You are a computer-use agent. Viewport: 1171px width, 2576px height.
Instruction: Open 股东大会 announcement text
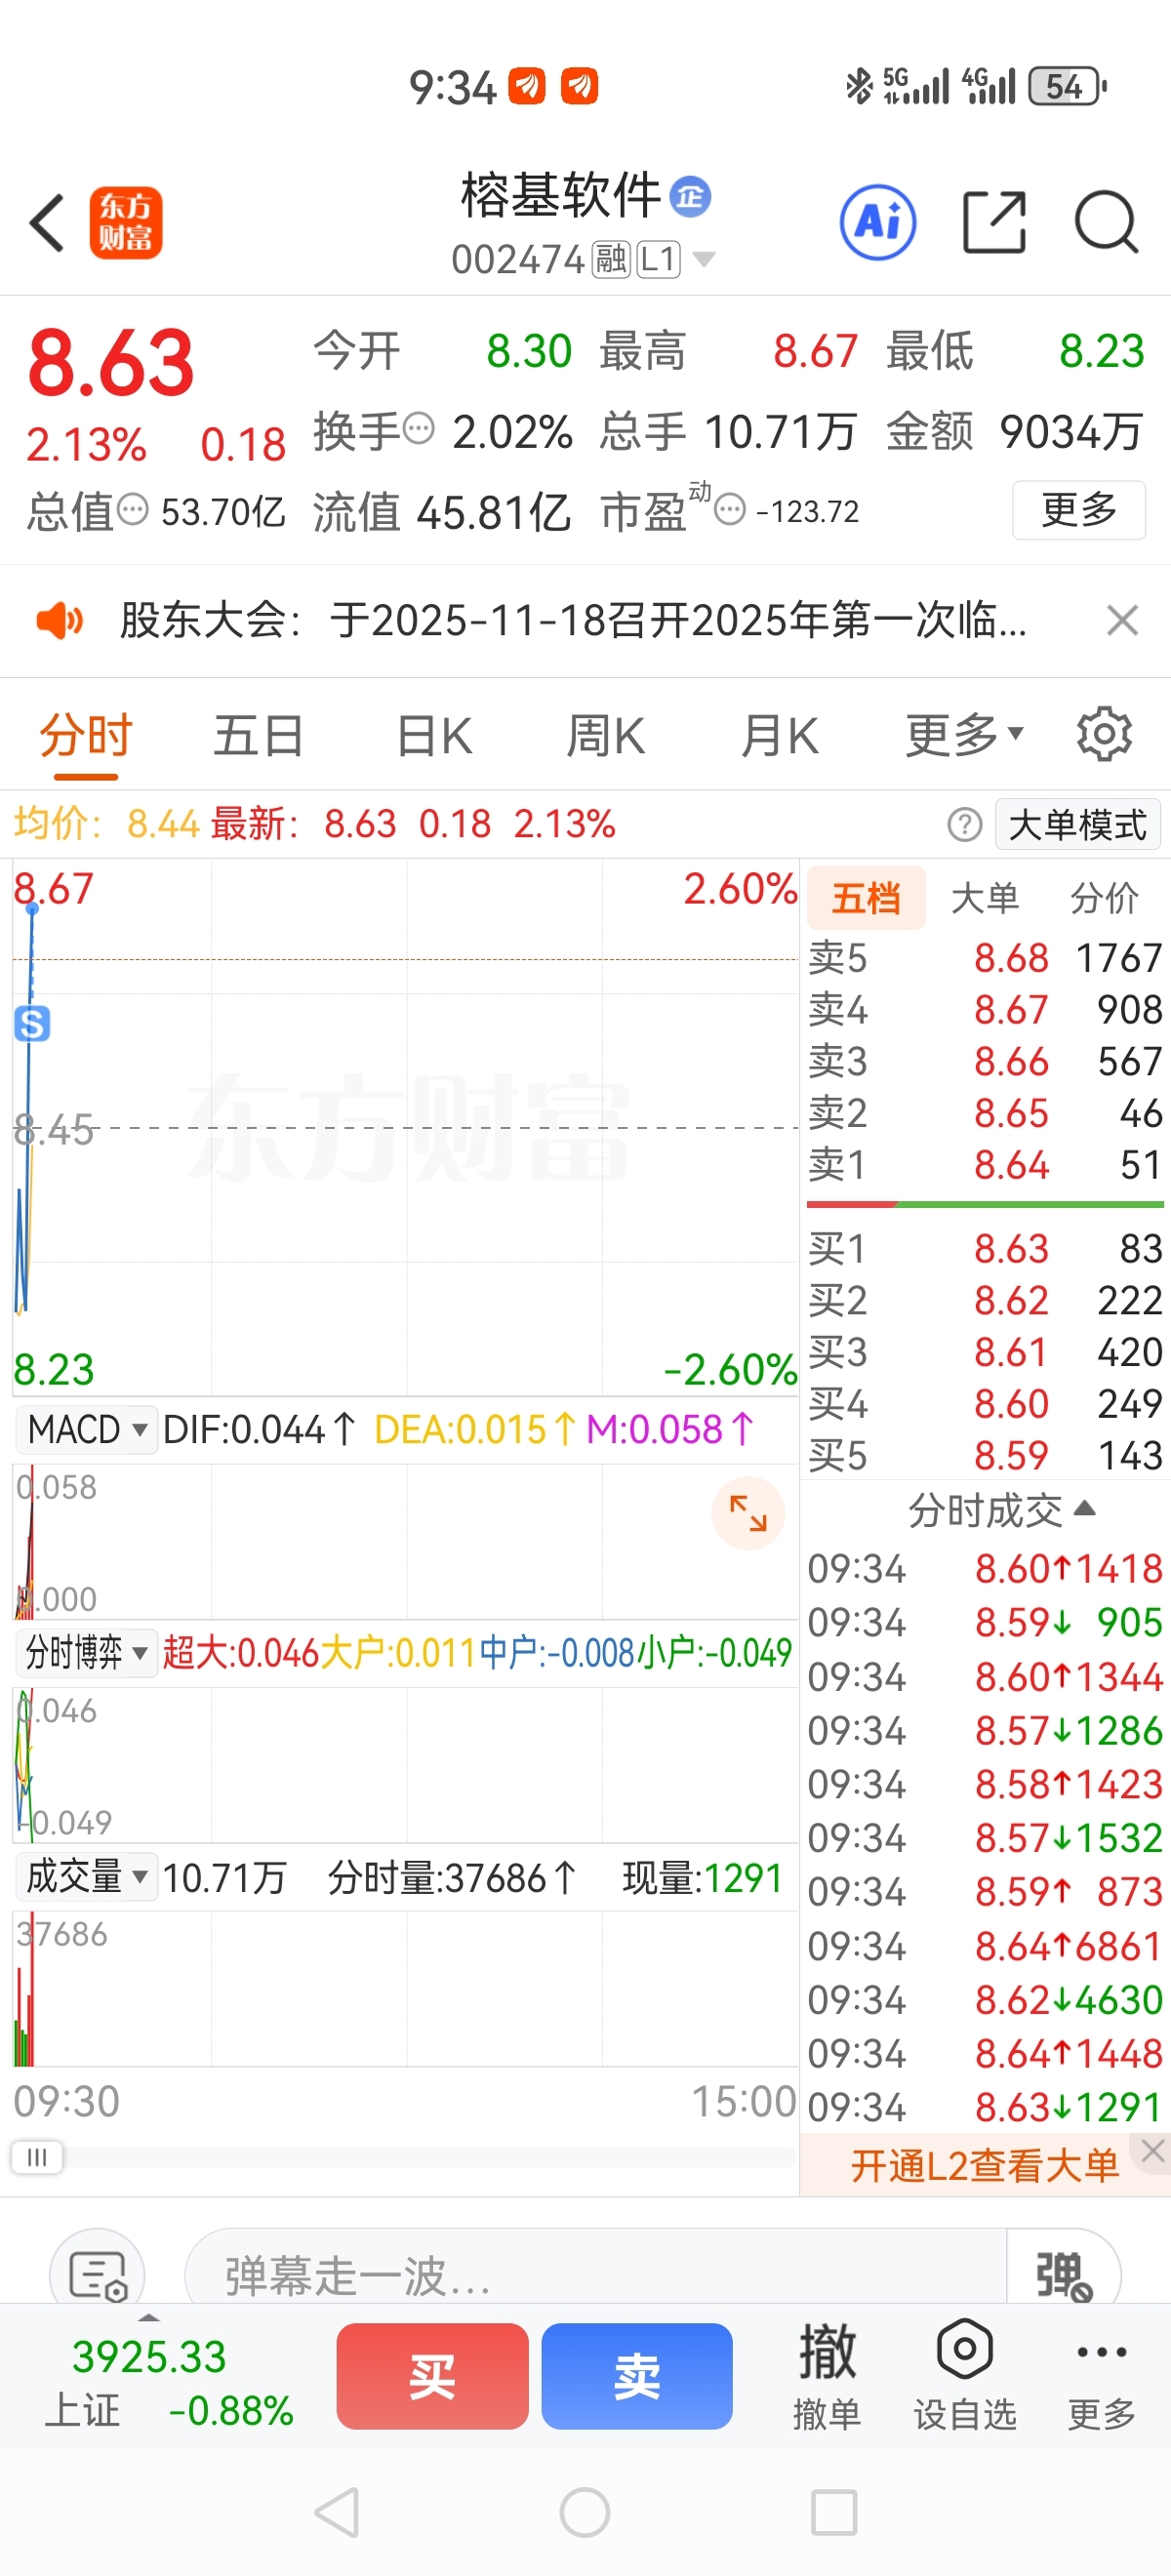(x=573, y=620)
